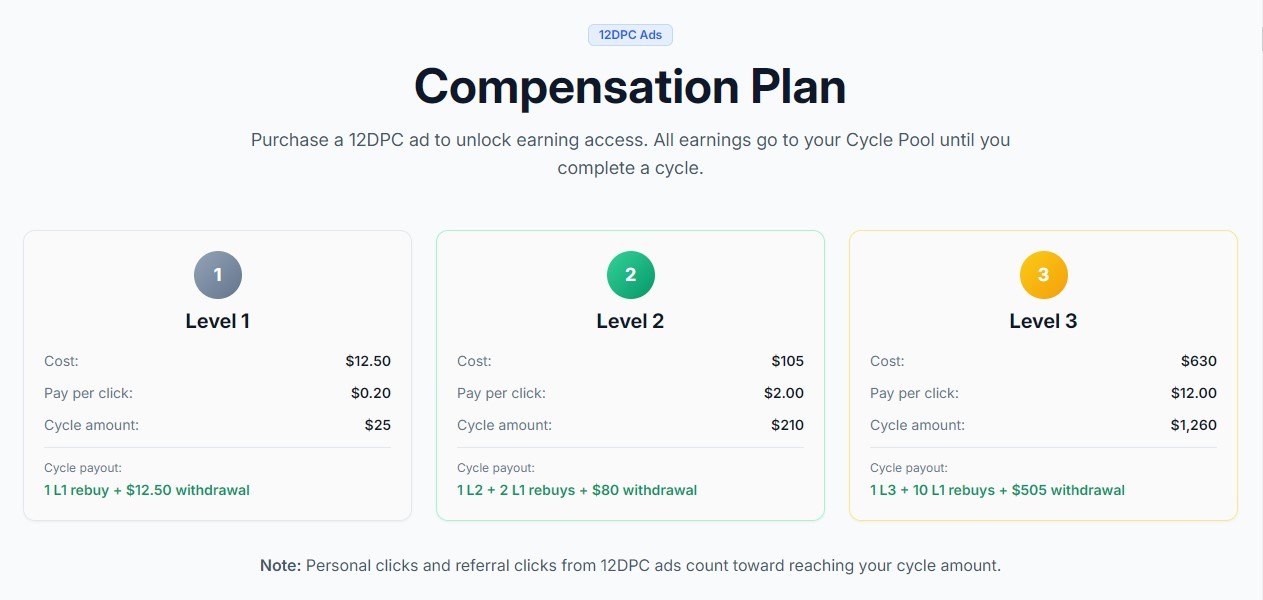Click the Note about personal clicks

[x=630, y=565]
